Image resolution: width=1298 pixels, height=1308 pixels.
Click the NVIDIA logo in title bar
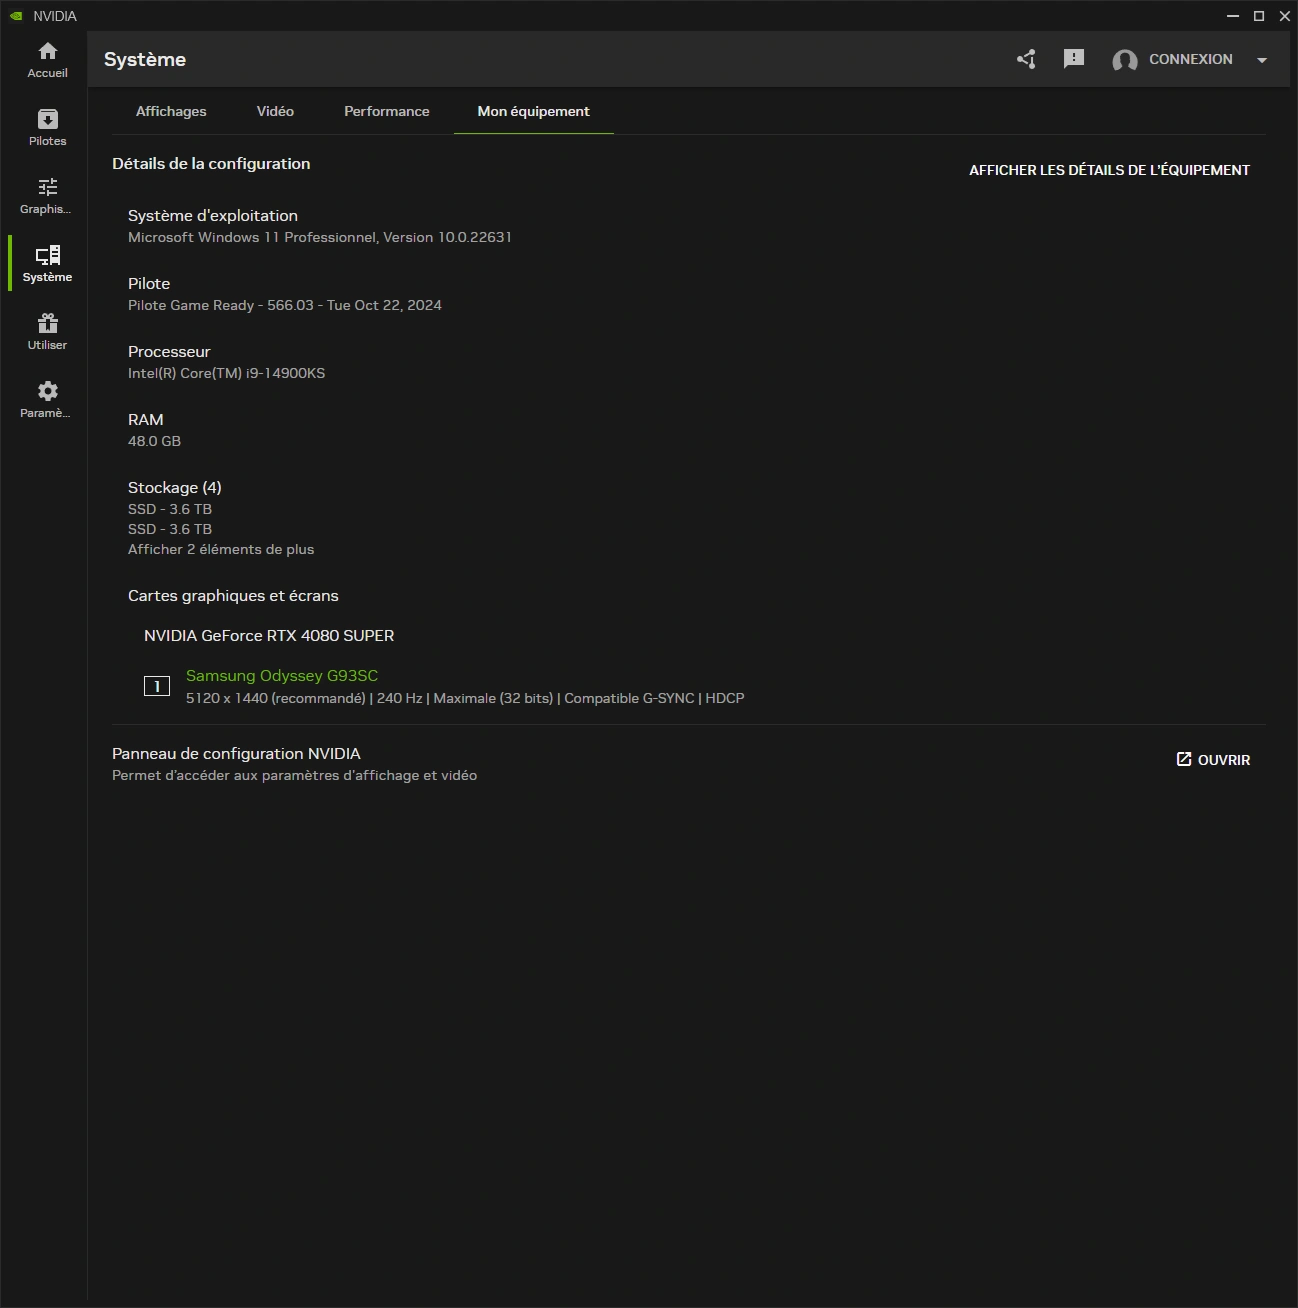tap(16, 16)
